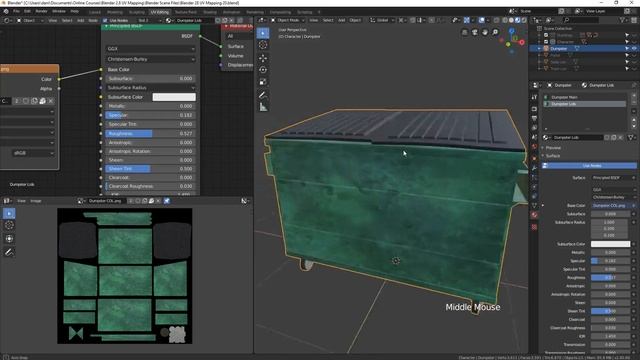
Task: Click the zoom magnifier viewport navigation icon
Action: (495, 32)
